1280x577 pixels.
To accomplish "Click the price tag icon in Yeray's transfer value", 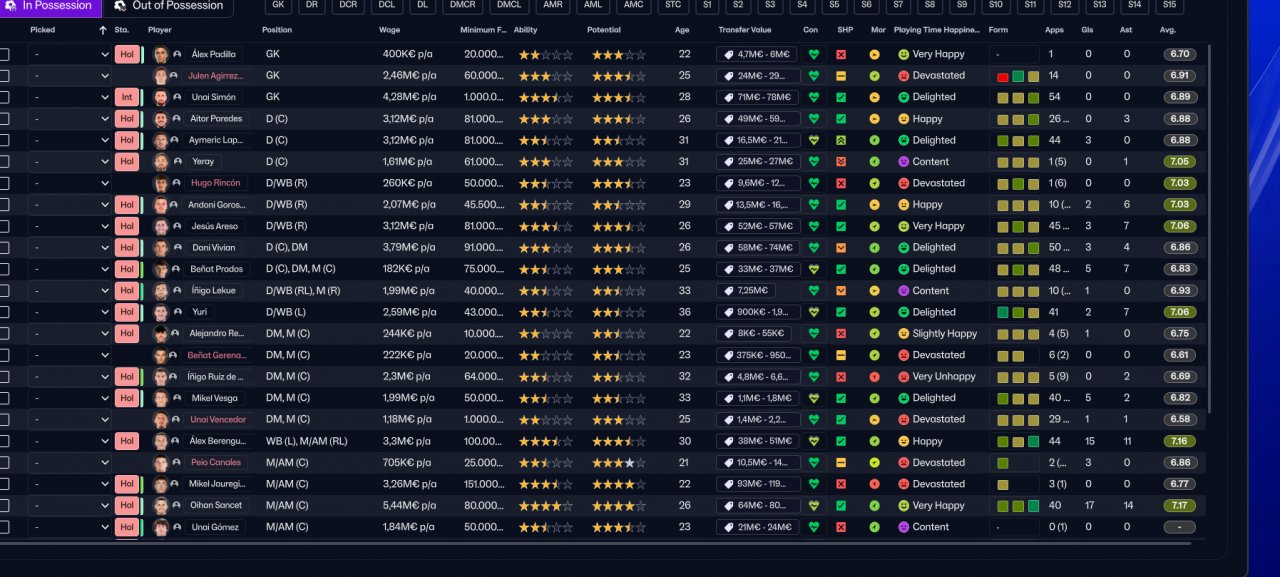I will pyautogui.click(x=729, y=162).
